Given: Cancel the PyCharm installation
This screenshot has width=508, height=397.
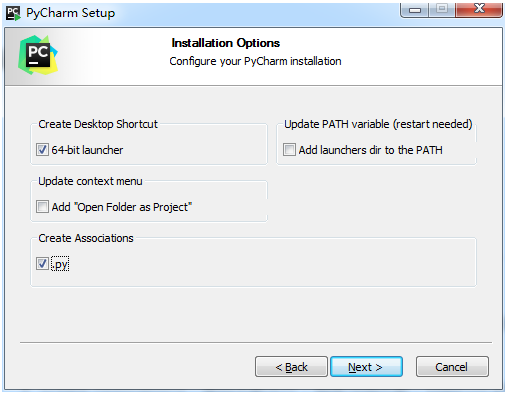Looking at the screenshot, I should pos(452,367).
